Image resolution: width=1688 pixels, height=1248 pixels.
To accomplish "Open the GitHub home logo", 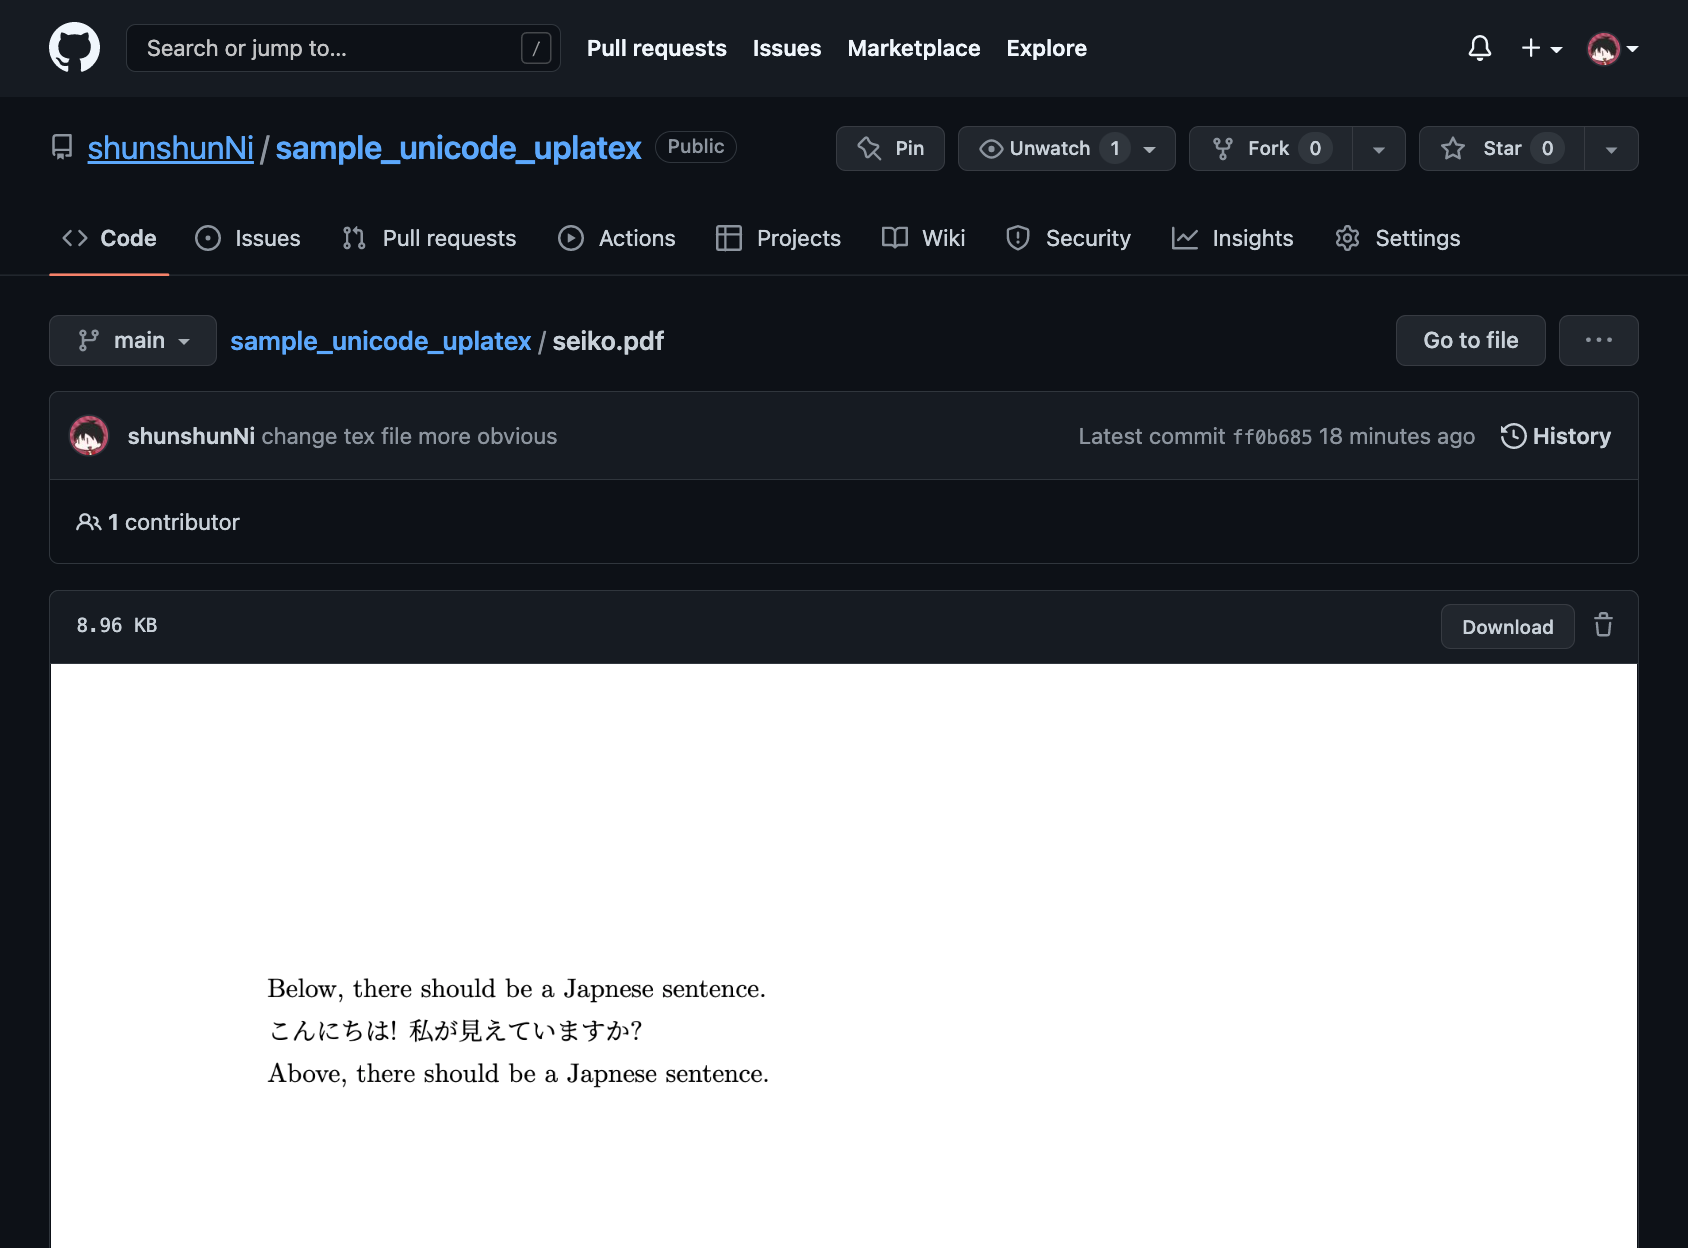I will pyautogui.click(x=74, y=48).
